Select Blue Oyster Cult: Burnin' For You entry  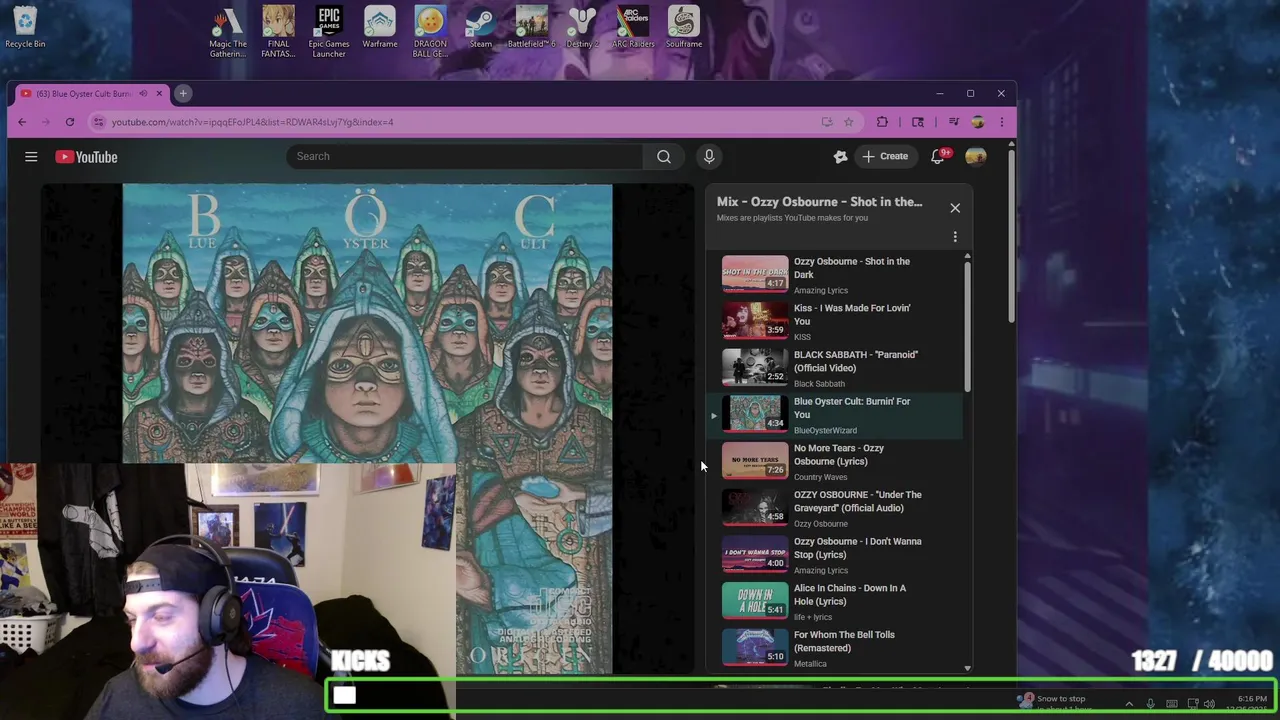click(833, 415)
